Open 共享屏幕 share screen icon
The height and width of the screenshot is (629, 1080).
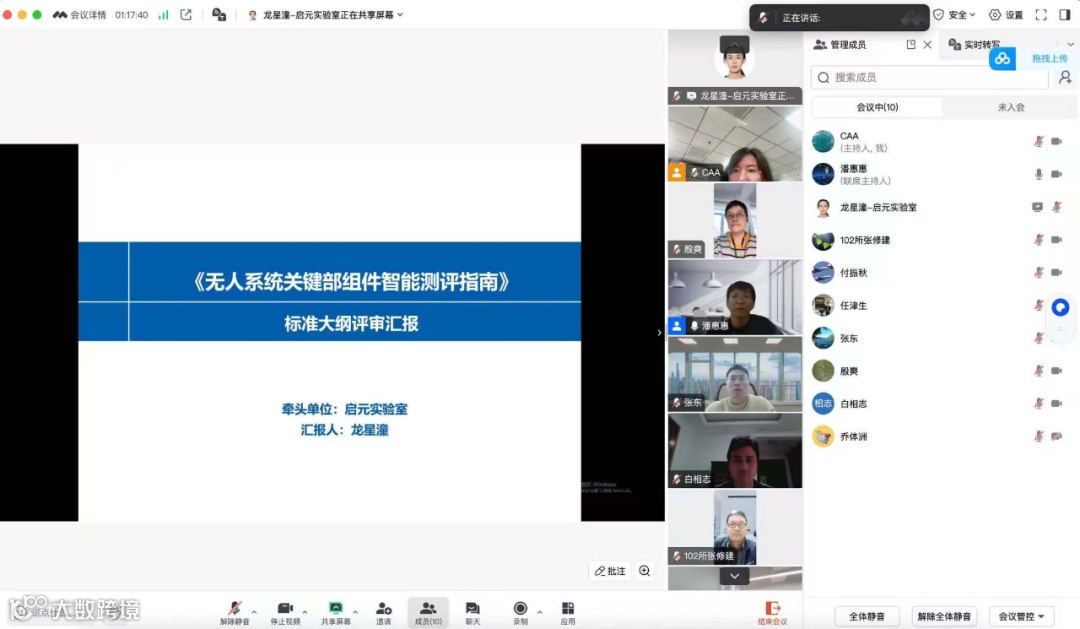(x=335, y=608)
